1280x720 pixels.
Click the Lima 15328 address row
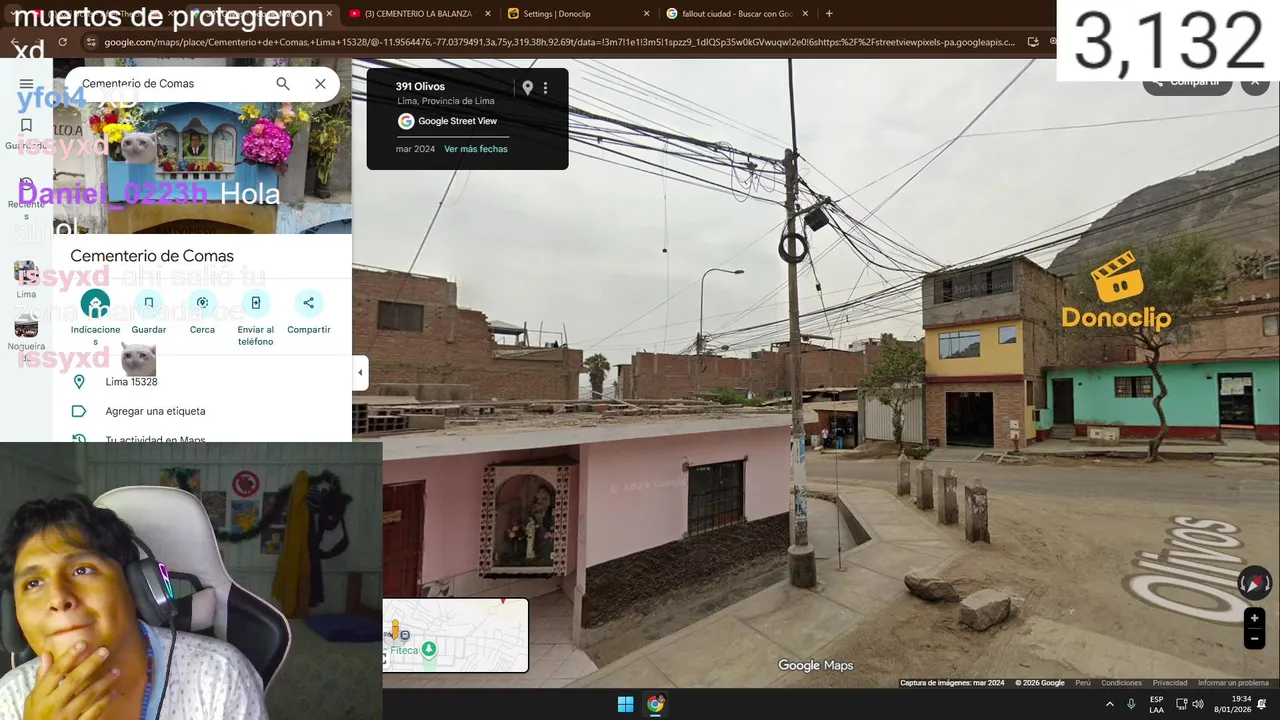tap(202, 382)
